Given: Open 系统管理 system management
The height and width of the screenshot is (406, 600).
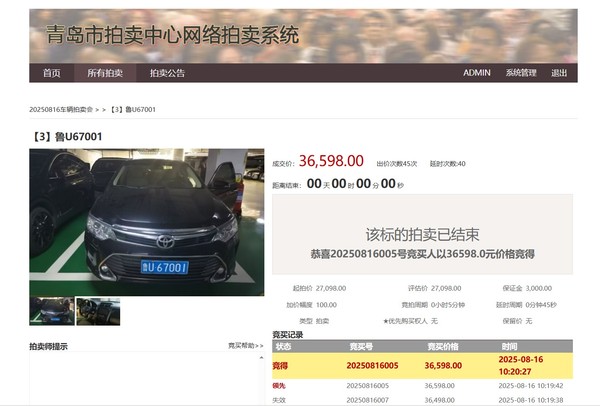Looking at the screenshot, I should pyautogui.click(x=520, y=73).
